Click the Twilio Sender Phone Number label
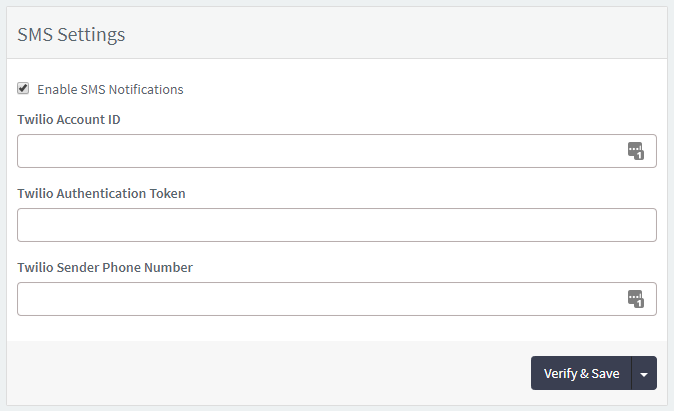This screenshot has height=411, width=674. [105, 267]
